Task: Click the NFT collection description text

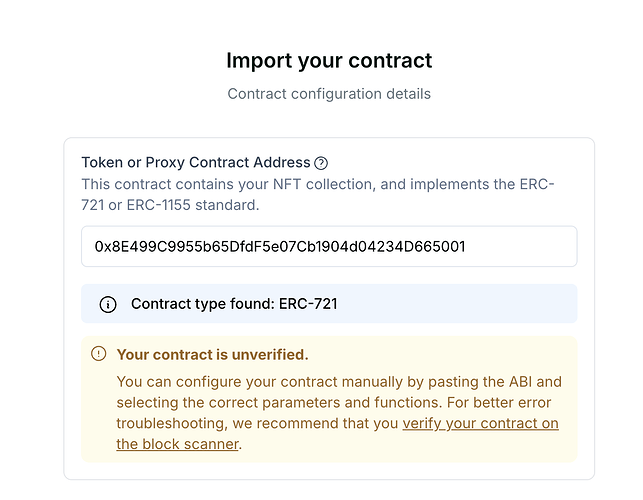Action: (x=317, y=195)
